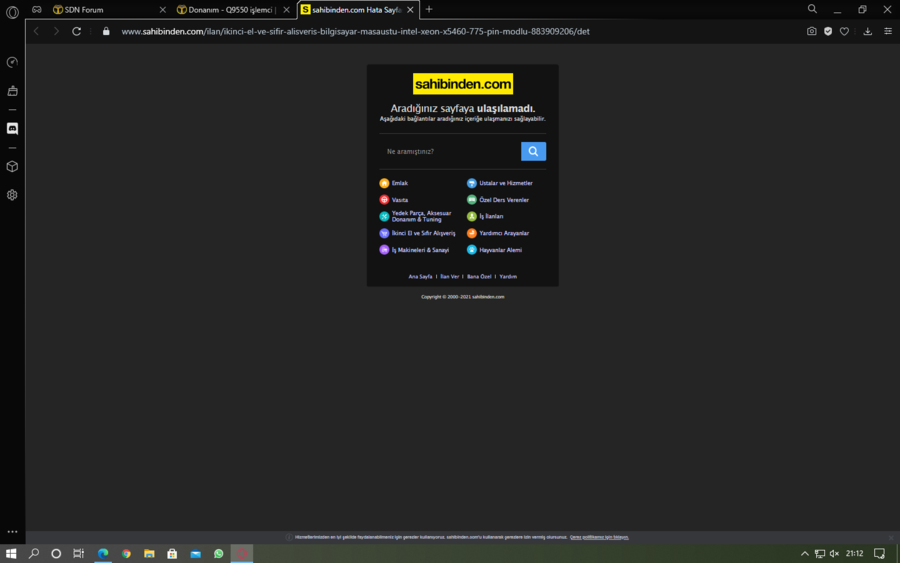Close the sahibinden.com Hata tab
Screen dimensions: 900x563
pyautogui.click(x=410, y=10)
